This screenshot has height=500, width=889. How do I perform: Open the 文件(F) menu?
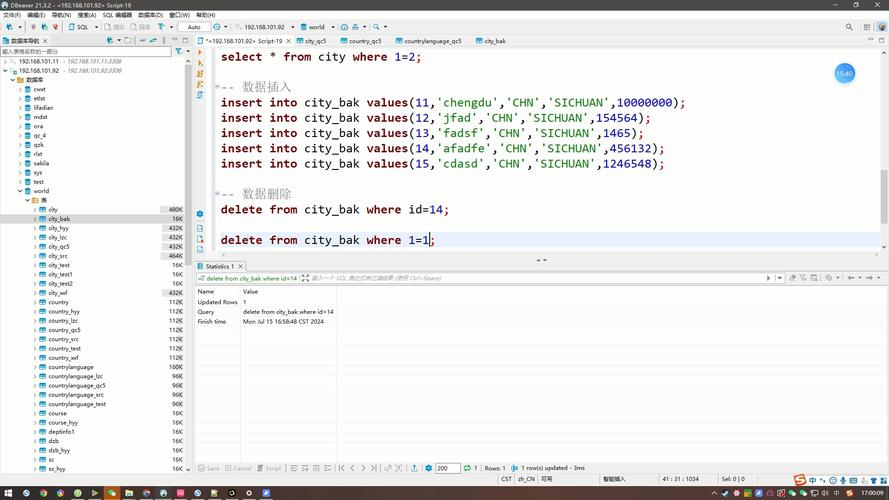pyautogui.click(x=12, y=15)
